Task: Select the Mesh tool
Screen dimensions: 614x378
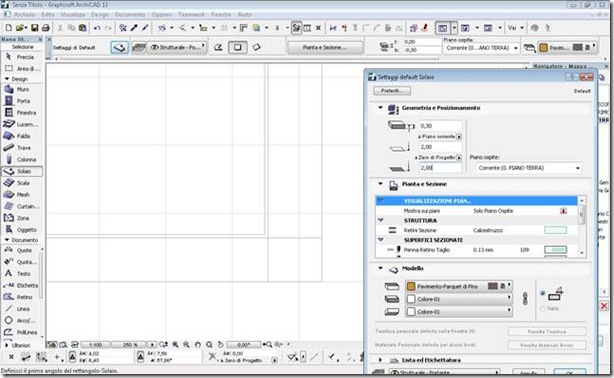Action: (x=22, y=195)
